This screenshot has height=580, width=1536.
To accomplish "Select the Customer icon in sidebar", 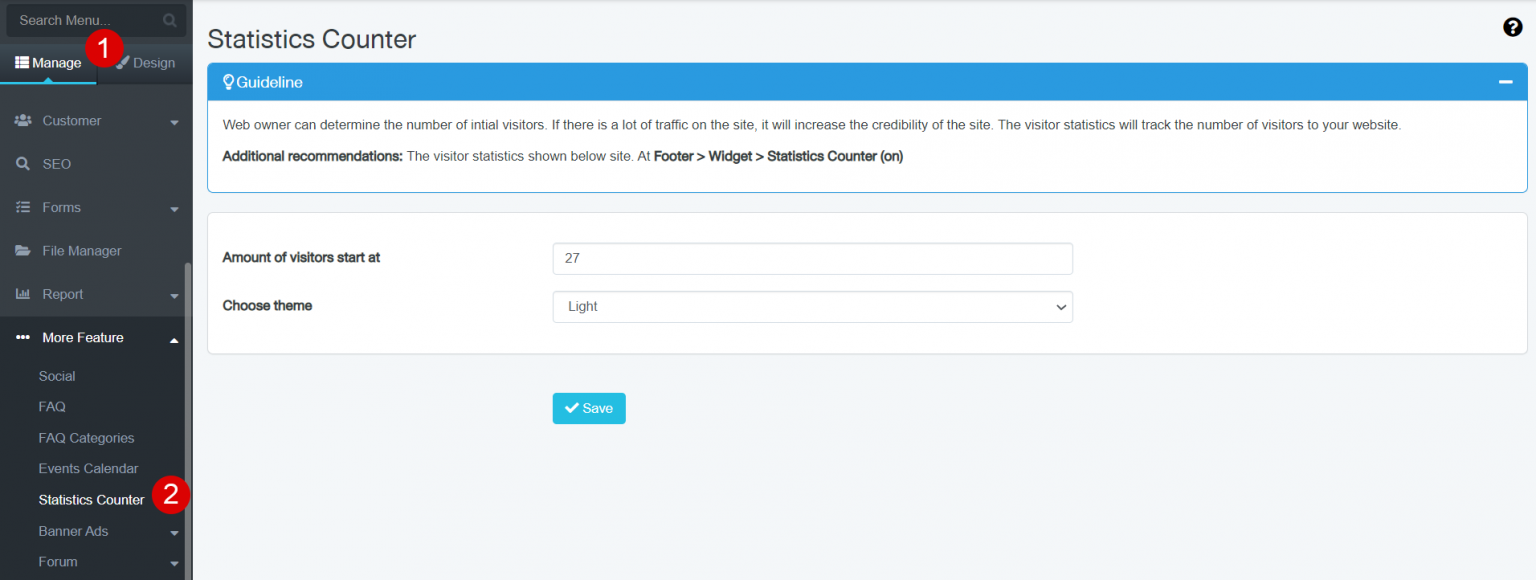I will [x=22, y=120].
